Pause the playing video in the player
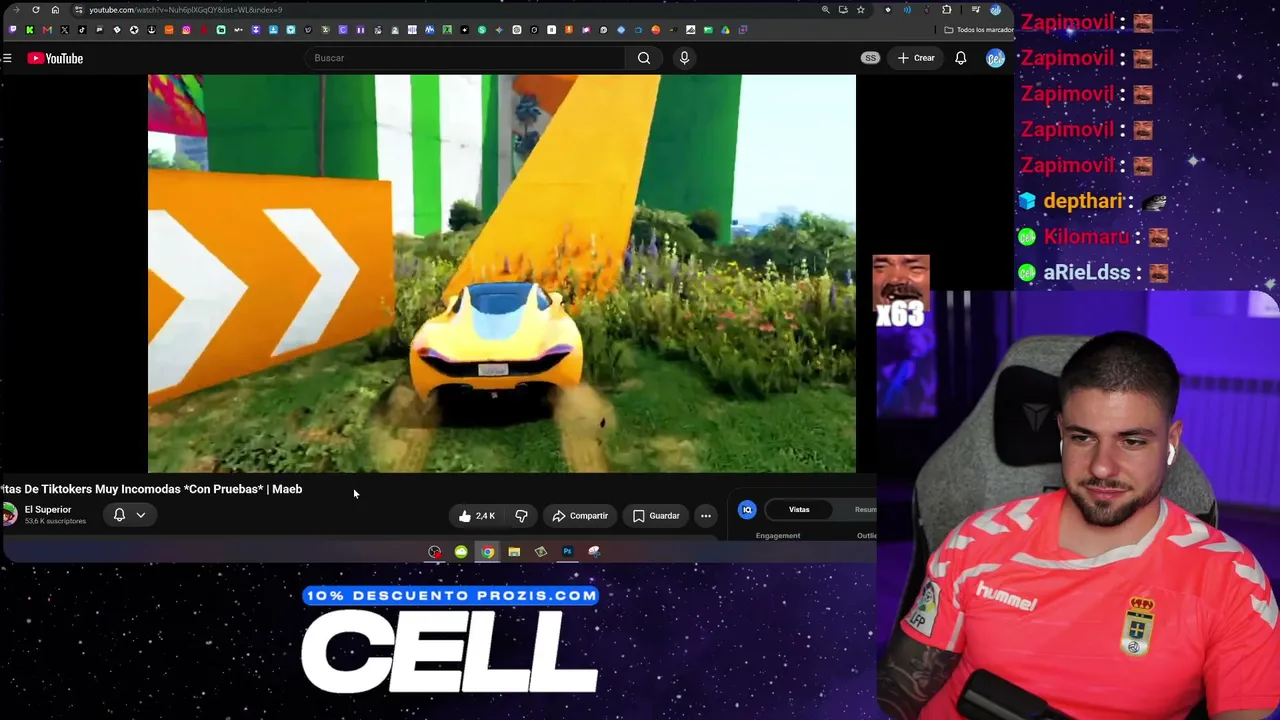The image size is (1280, 720). click(x=502, y=273)
